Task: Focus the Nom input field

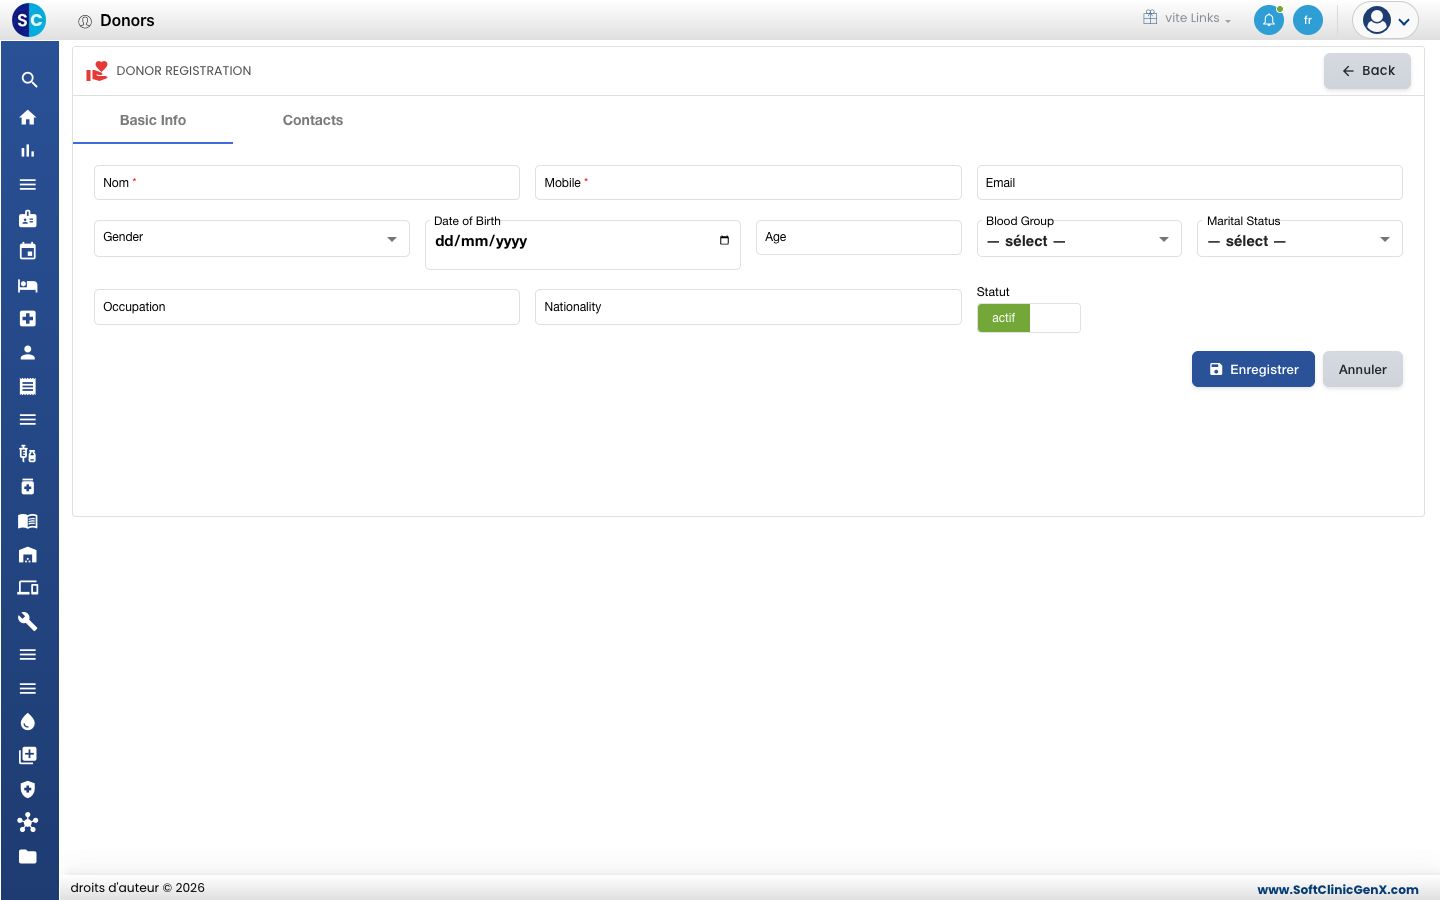Action: [x=307, y=183]
